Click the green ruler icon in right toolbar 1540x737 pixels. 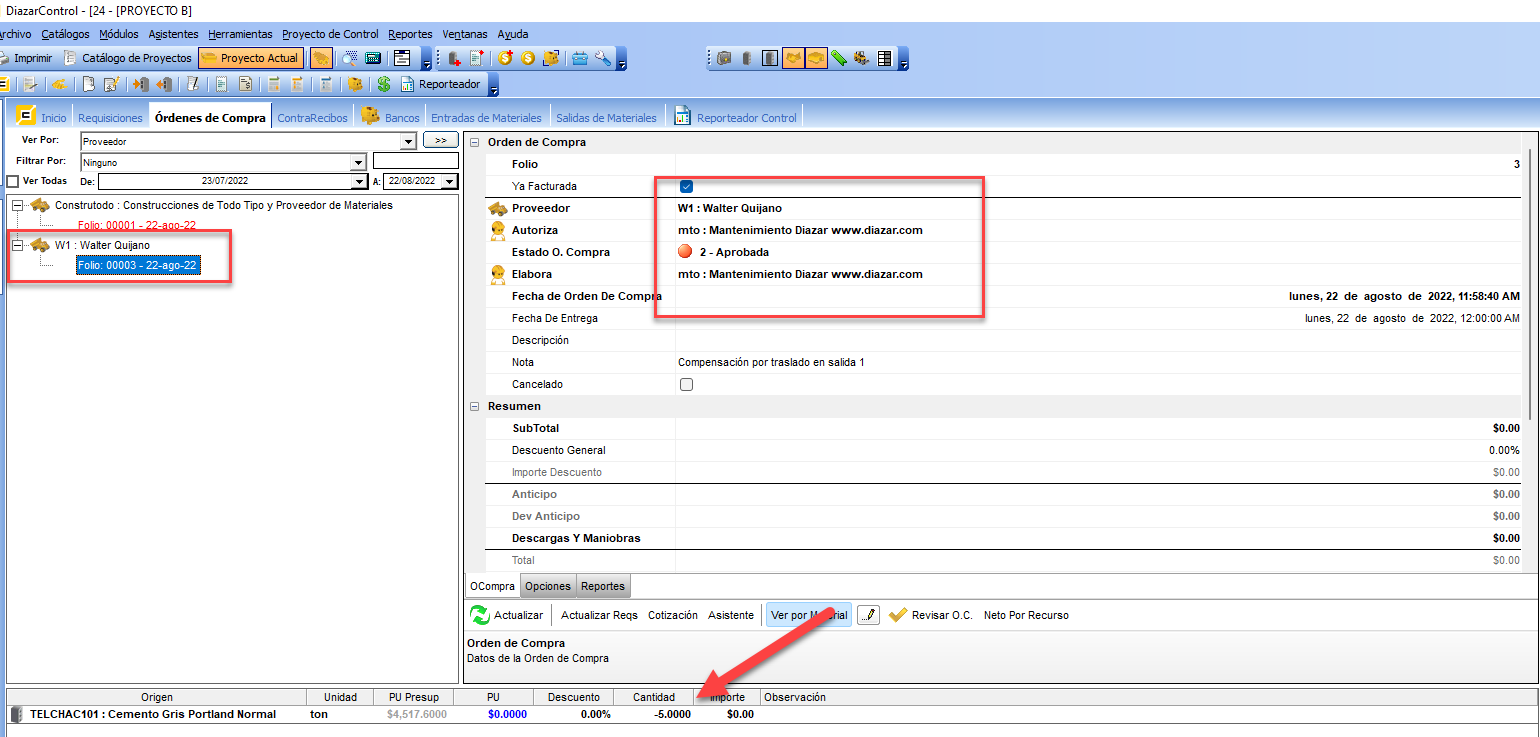click(x=839, y=58)
